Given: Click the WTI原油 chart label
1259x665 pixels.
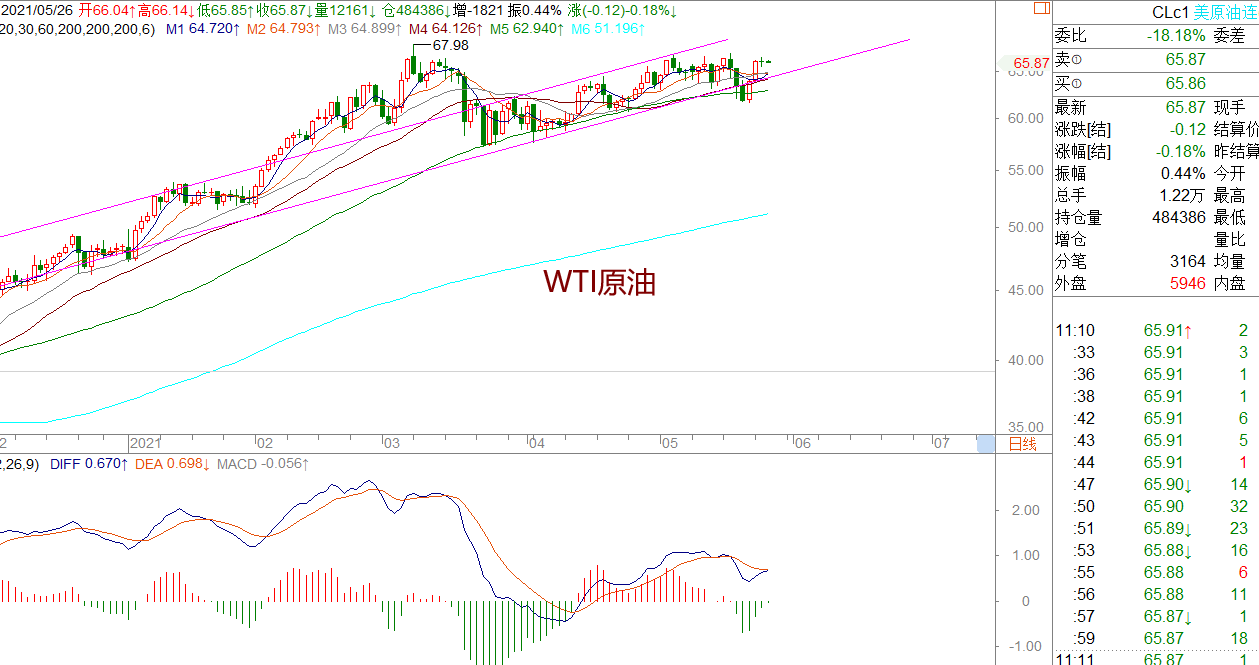Looking at the screenshot, I should [x=599, y=283].
